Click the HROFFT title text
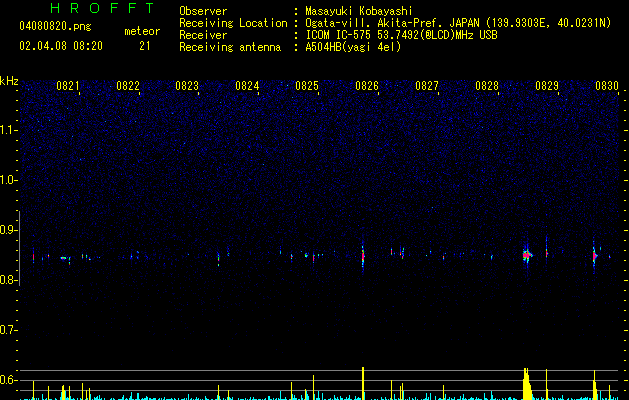The image size is (629, 400). (103, 8)
